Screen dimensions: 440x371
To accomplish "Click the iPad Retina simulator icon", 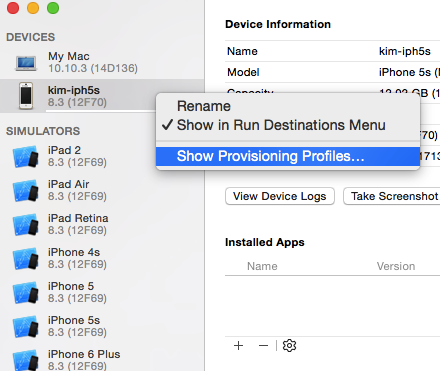I will (26, 224).
